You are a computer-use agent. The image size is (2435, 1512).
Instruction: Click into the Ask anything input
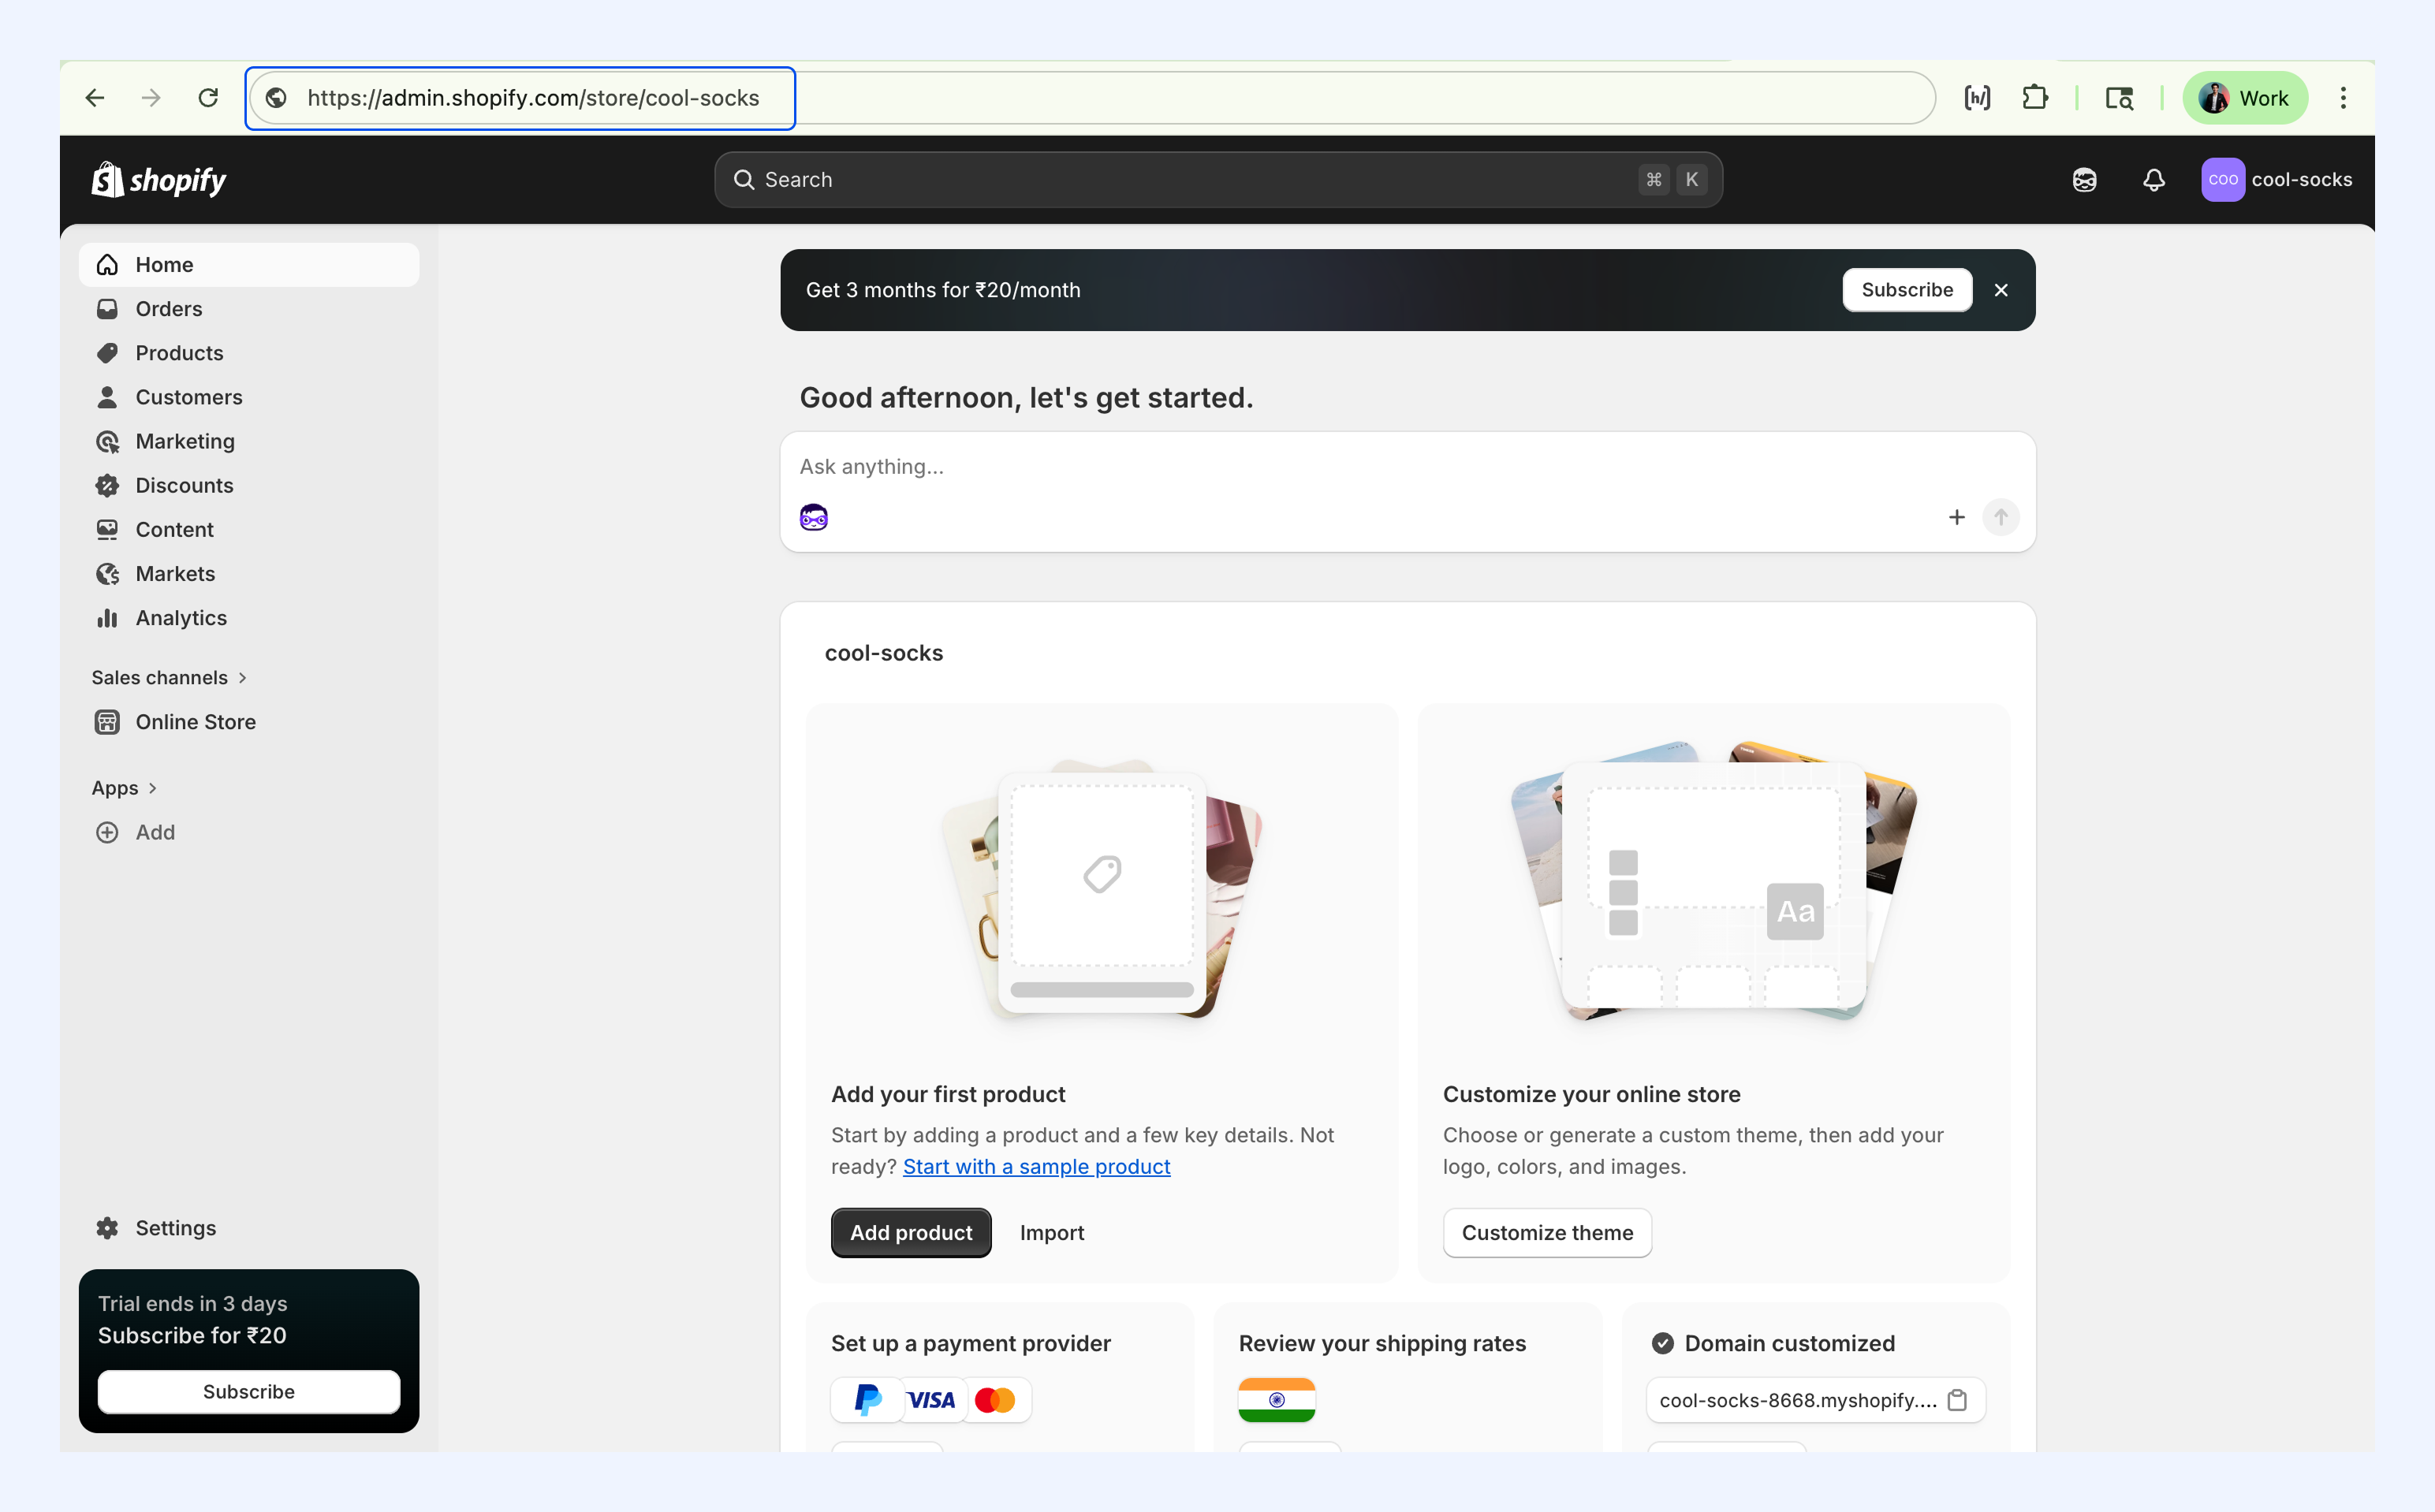pyautogui.click(x=1407, y=467)
